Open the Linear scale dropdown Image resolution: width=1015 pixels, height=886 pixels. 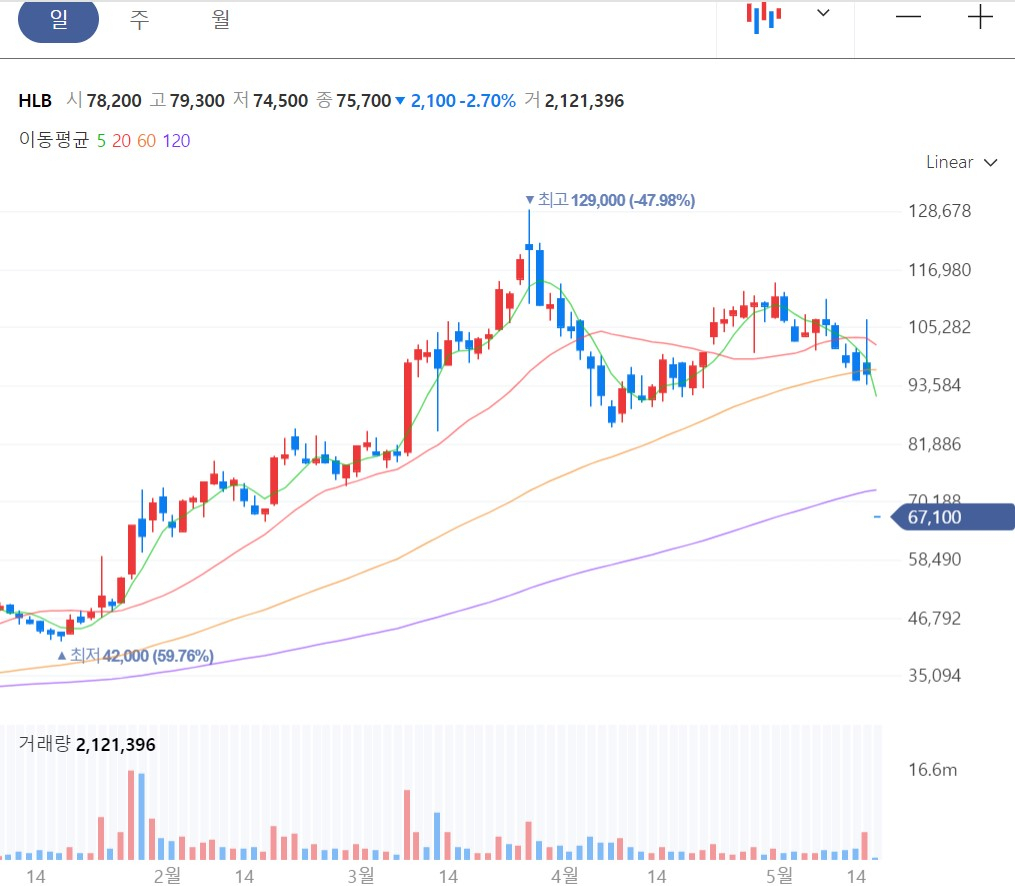tap(961, 162)
